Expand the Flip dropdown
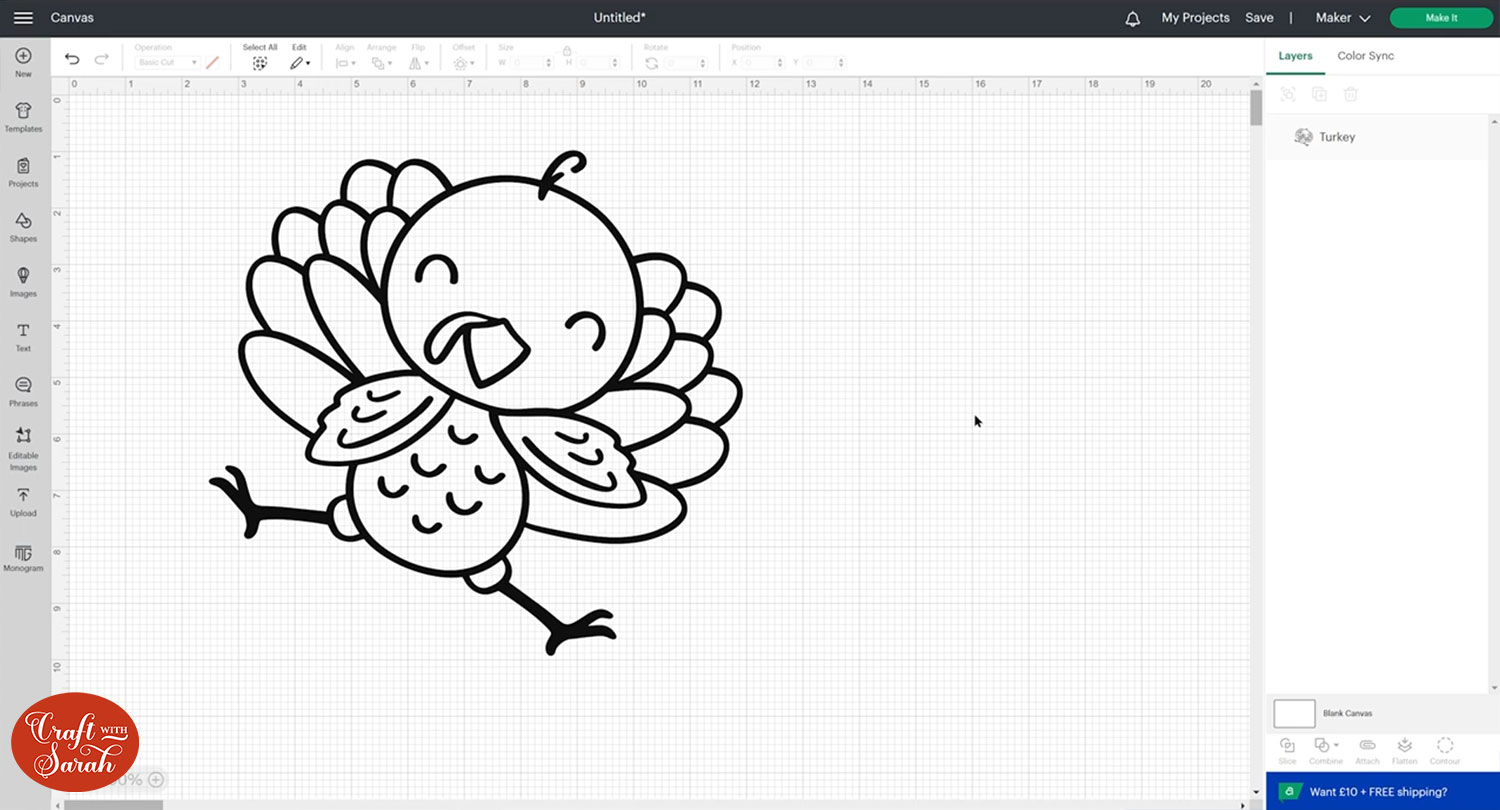Image resolution: width=1500 pixels, height=810 pixels. (x=417, y=63)
